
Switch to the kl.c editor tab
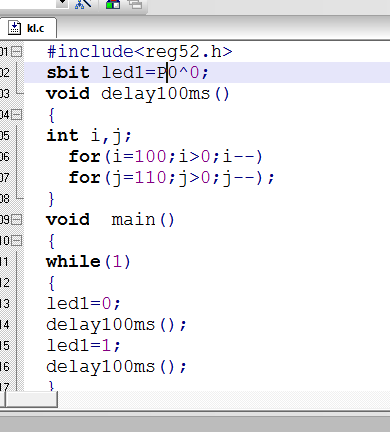tap(28, 28)
